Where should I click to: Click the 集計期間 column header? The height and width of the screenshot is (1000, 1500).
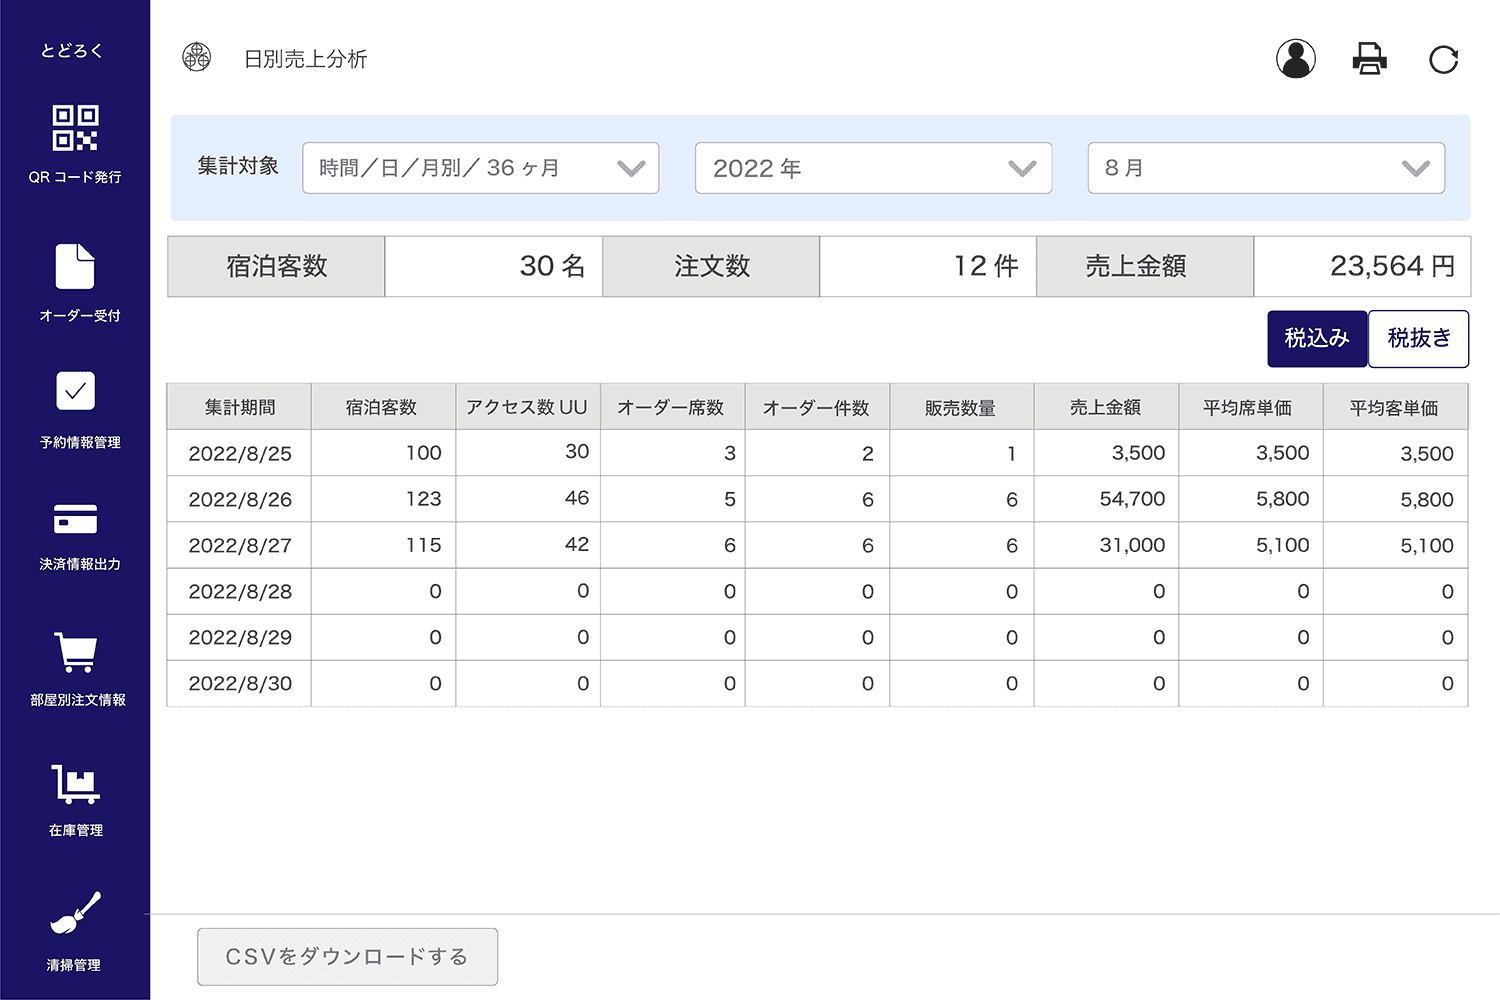(x=240, y=407)
